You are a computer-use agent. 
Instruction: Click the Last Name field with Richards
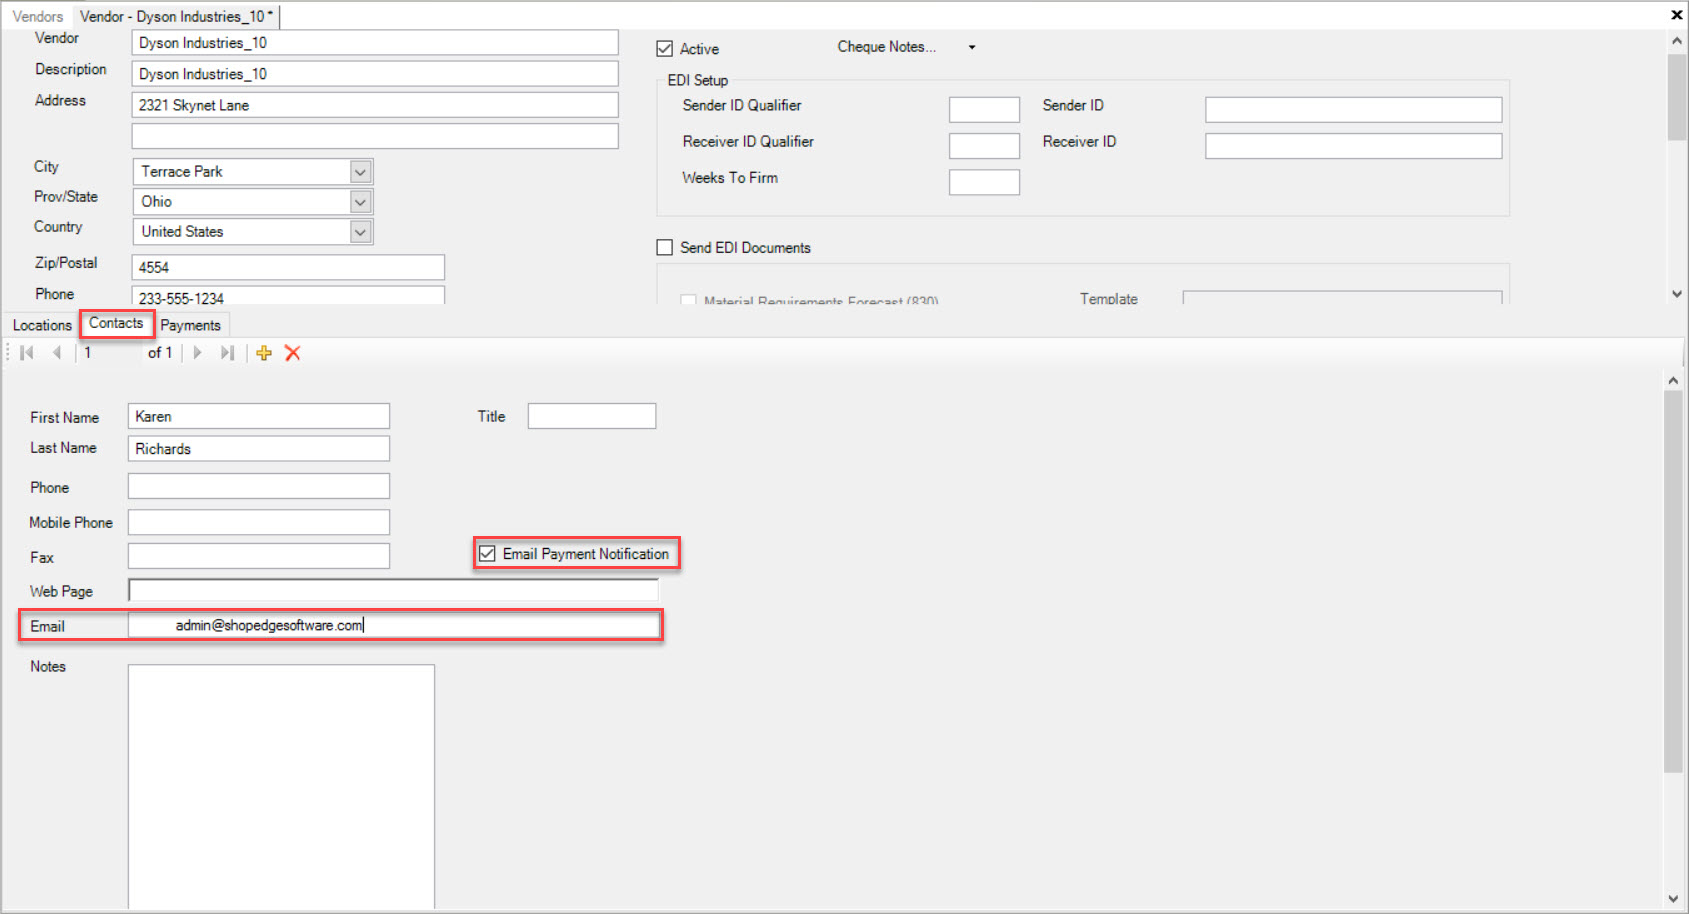point(259,448)
